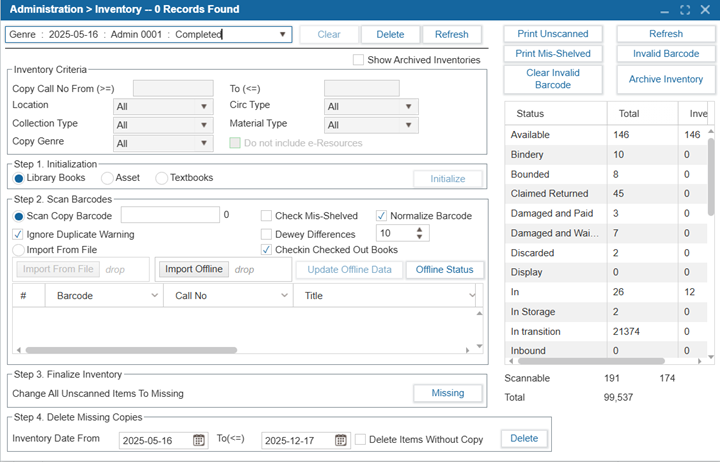Click Delete in Step 4 section
Image resolution: width=720 pixels, height=462 pixels.
(524, 439)
